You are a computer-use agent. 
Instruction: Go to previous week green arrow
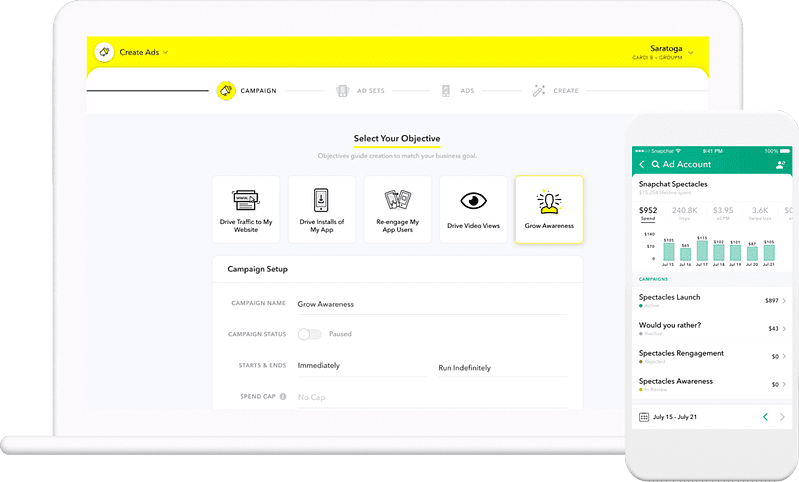[x=765, y=417]
